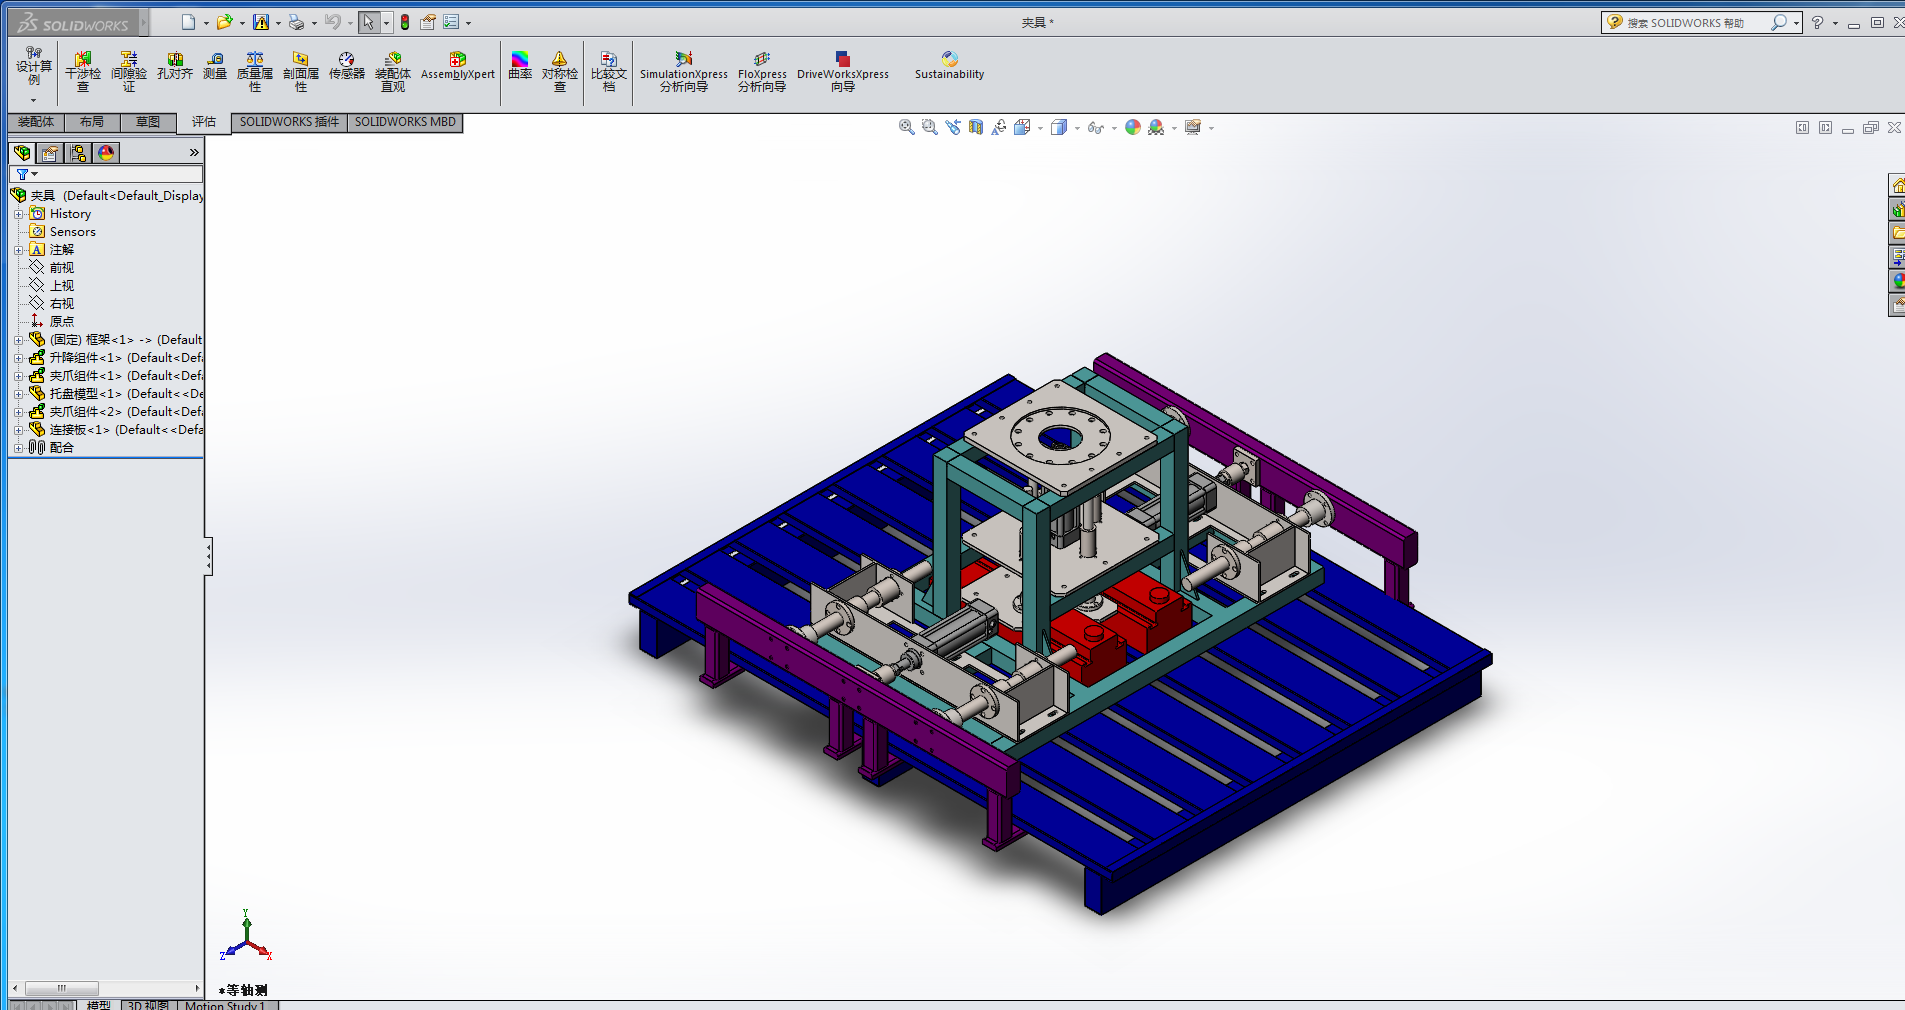Open 比较文档 compare documents tool
The height and width of the screenshot is (1010, 1905).
pos(609,72)
